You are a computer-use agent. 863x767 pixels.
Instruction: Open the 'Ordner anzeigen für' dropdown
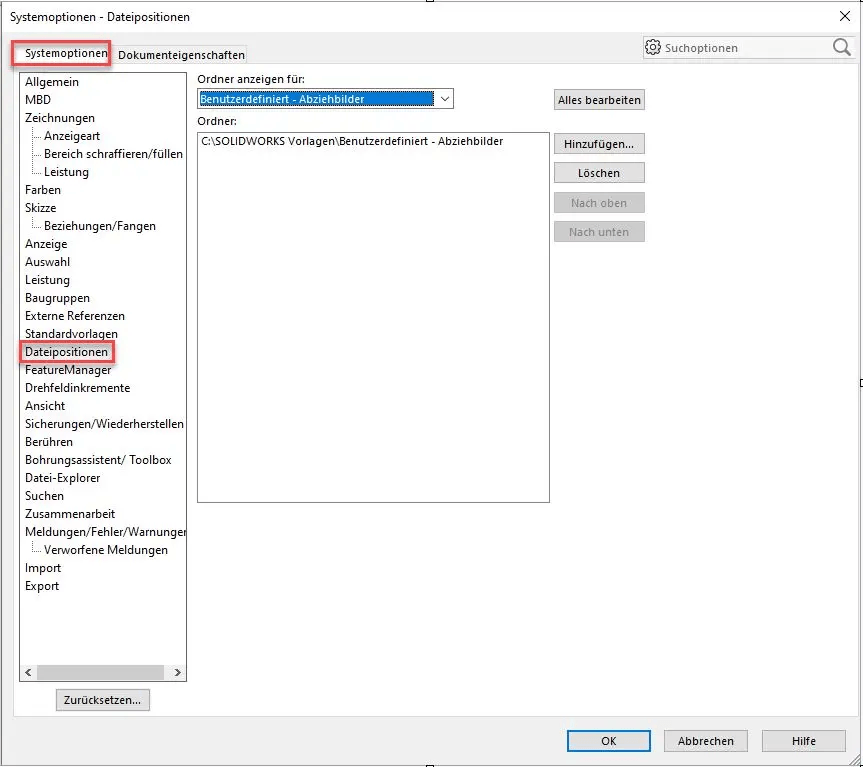click(444, 99)
